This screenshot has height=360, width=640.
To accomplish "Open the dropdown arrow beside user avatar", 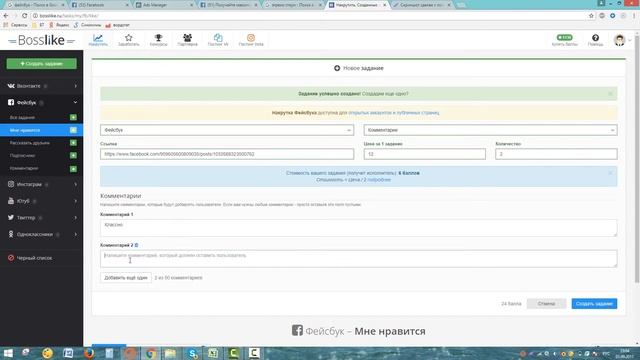I will (630, 40).
